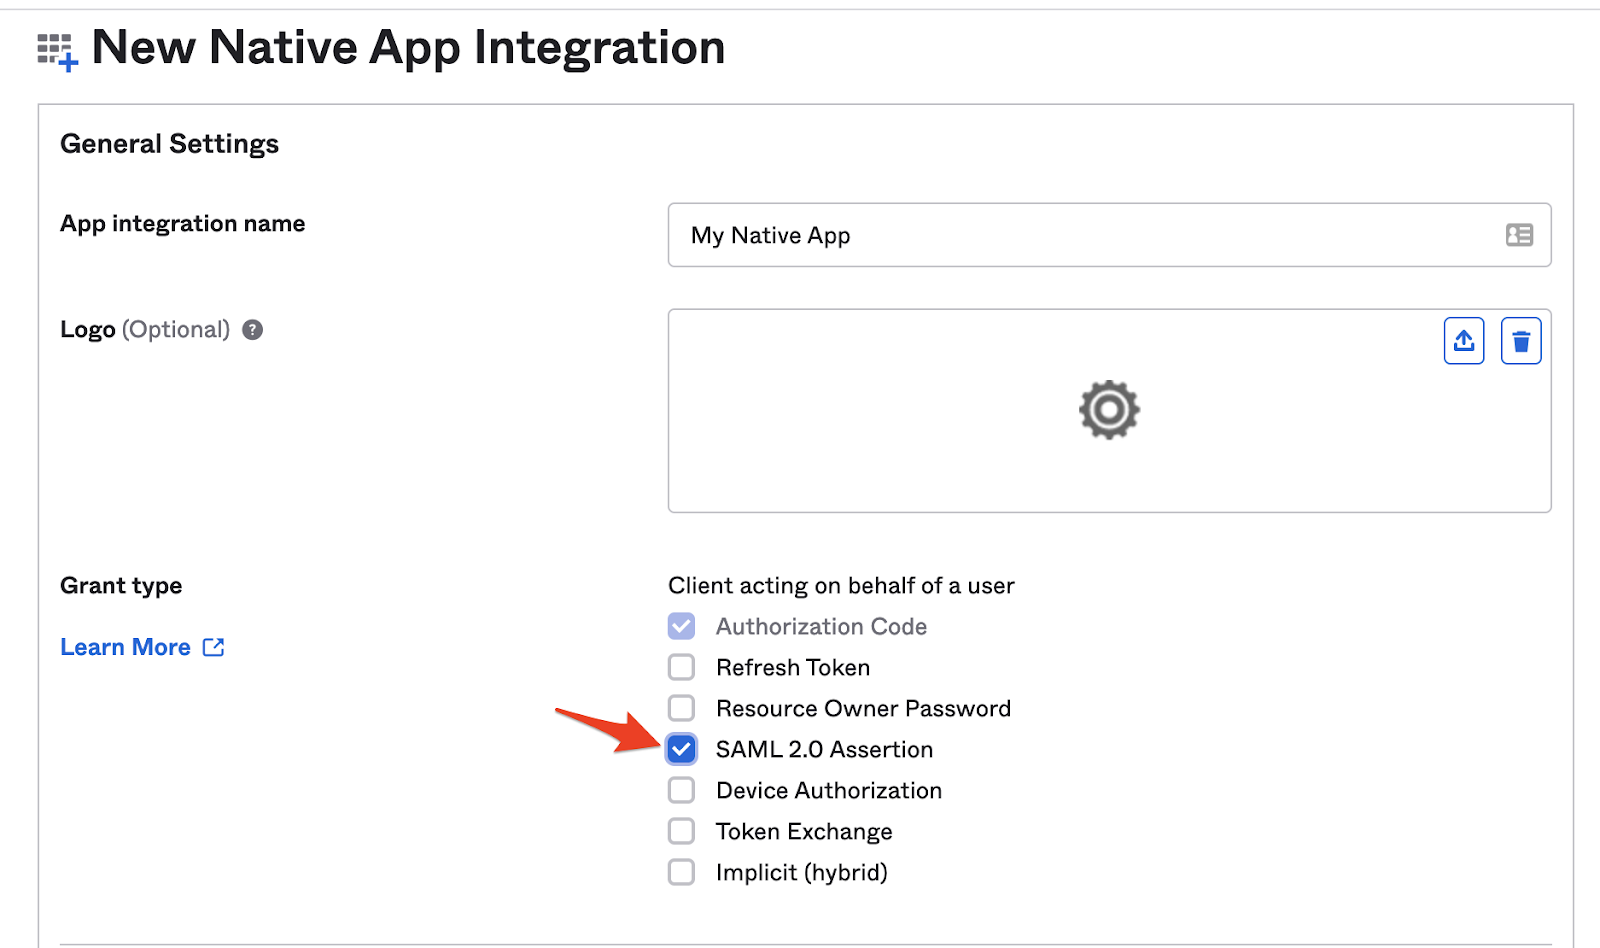Toggle the Authorization Code checkbox
This screenshot has width=1600, height=948.
point(681,626)
